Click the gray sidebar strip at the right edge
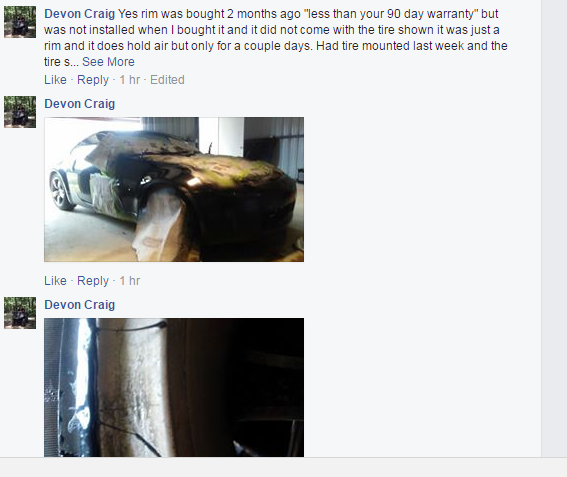The height and width of the screenshot is (477, 567). 554,229
